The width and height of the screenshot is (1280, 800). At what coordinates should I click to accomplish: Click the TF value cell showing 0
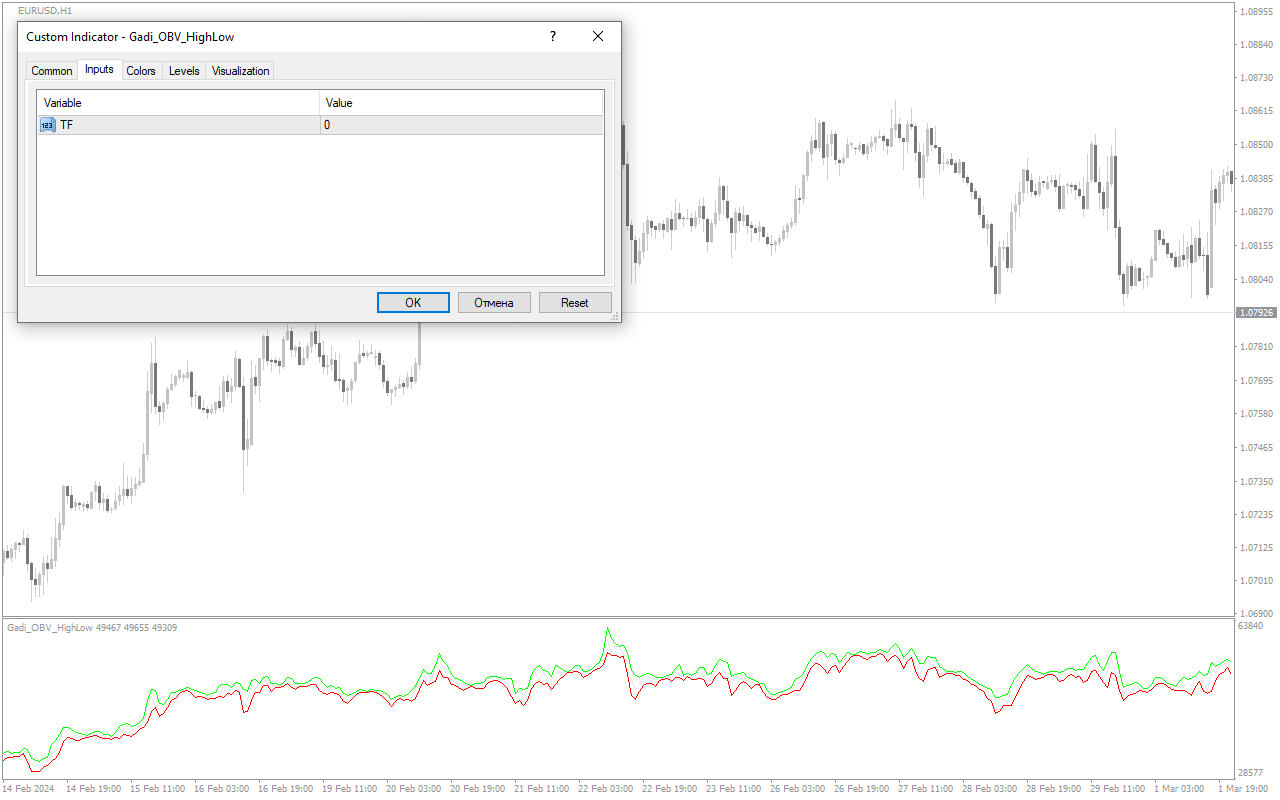[x=462, y=125]
